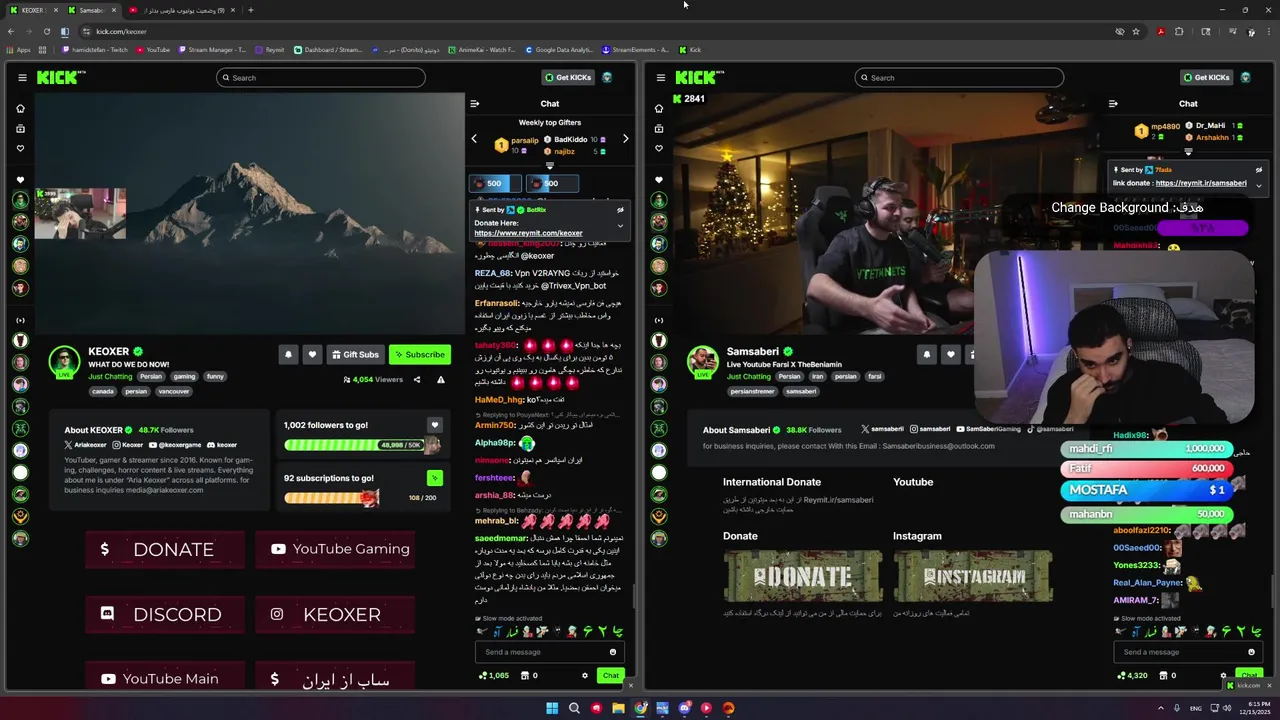Open the hamidstefan - Twitch bookmark

pyautogui.click(x=94, y=49)
